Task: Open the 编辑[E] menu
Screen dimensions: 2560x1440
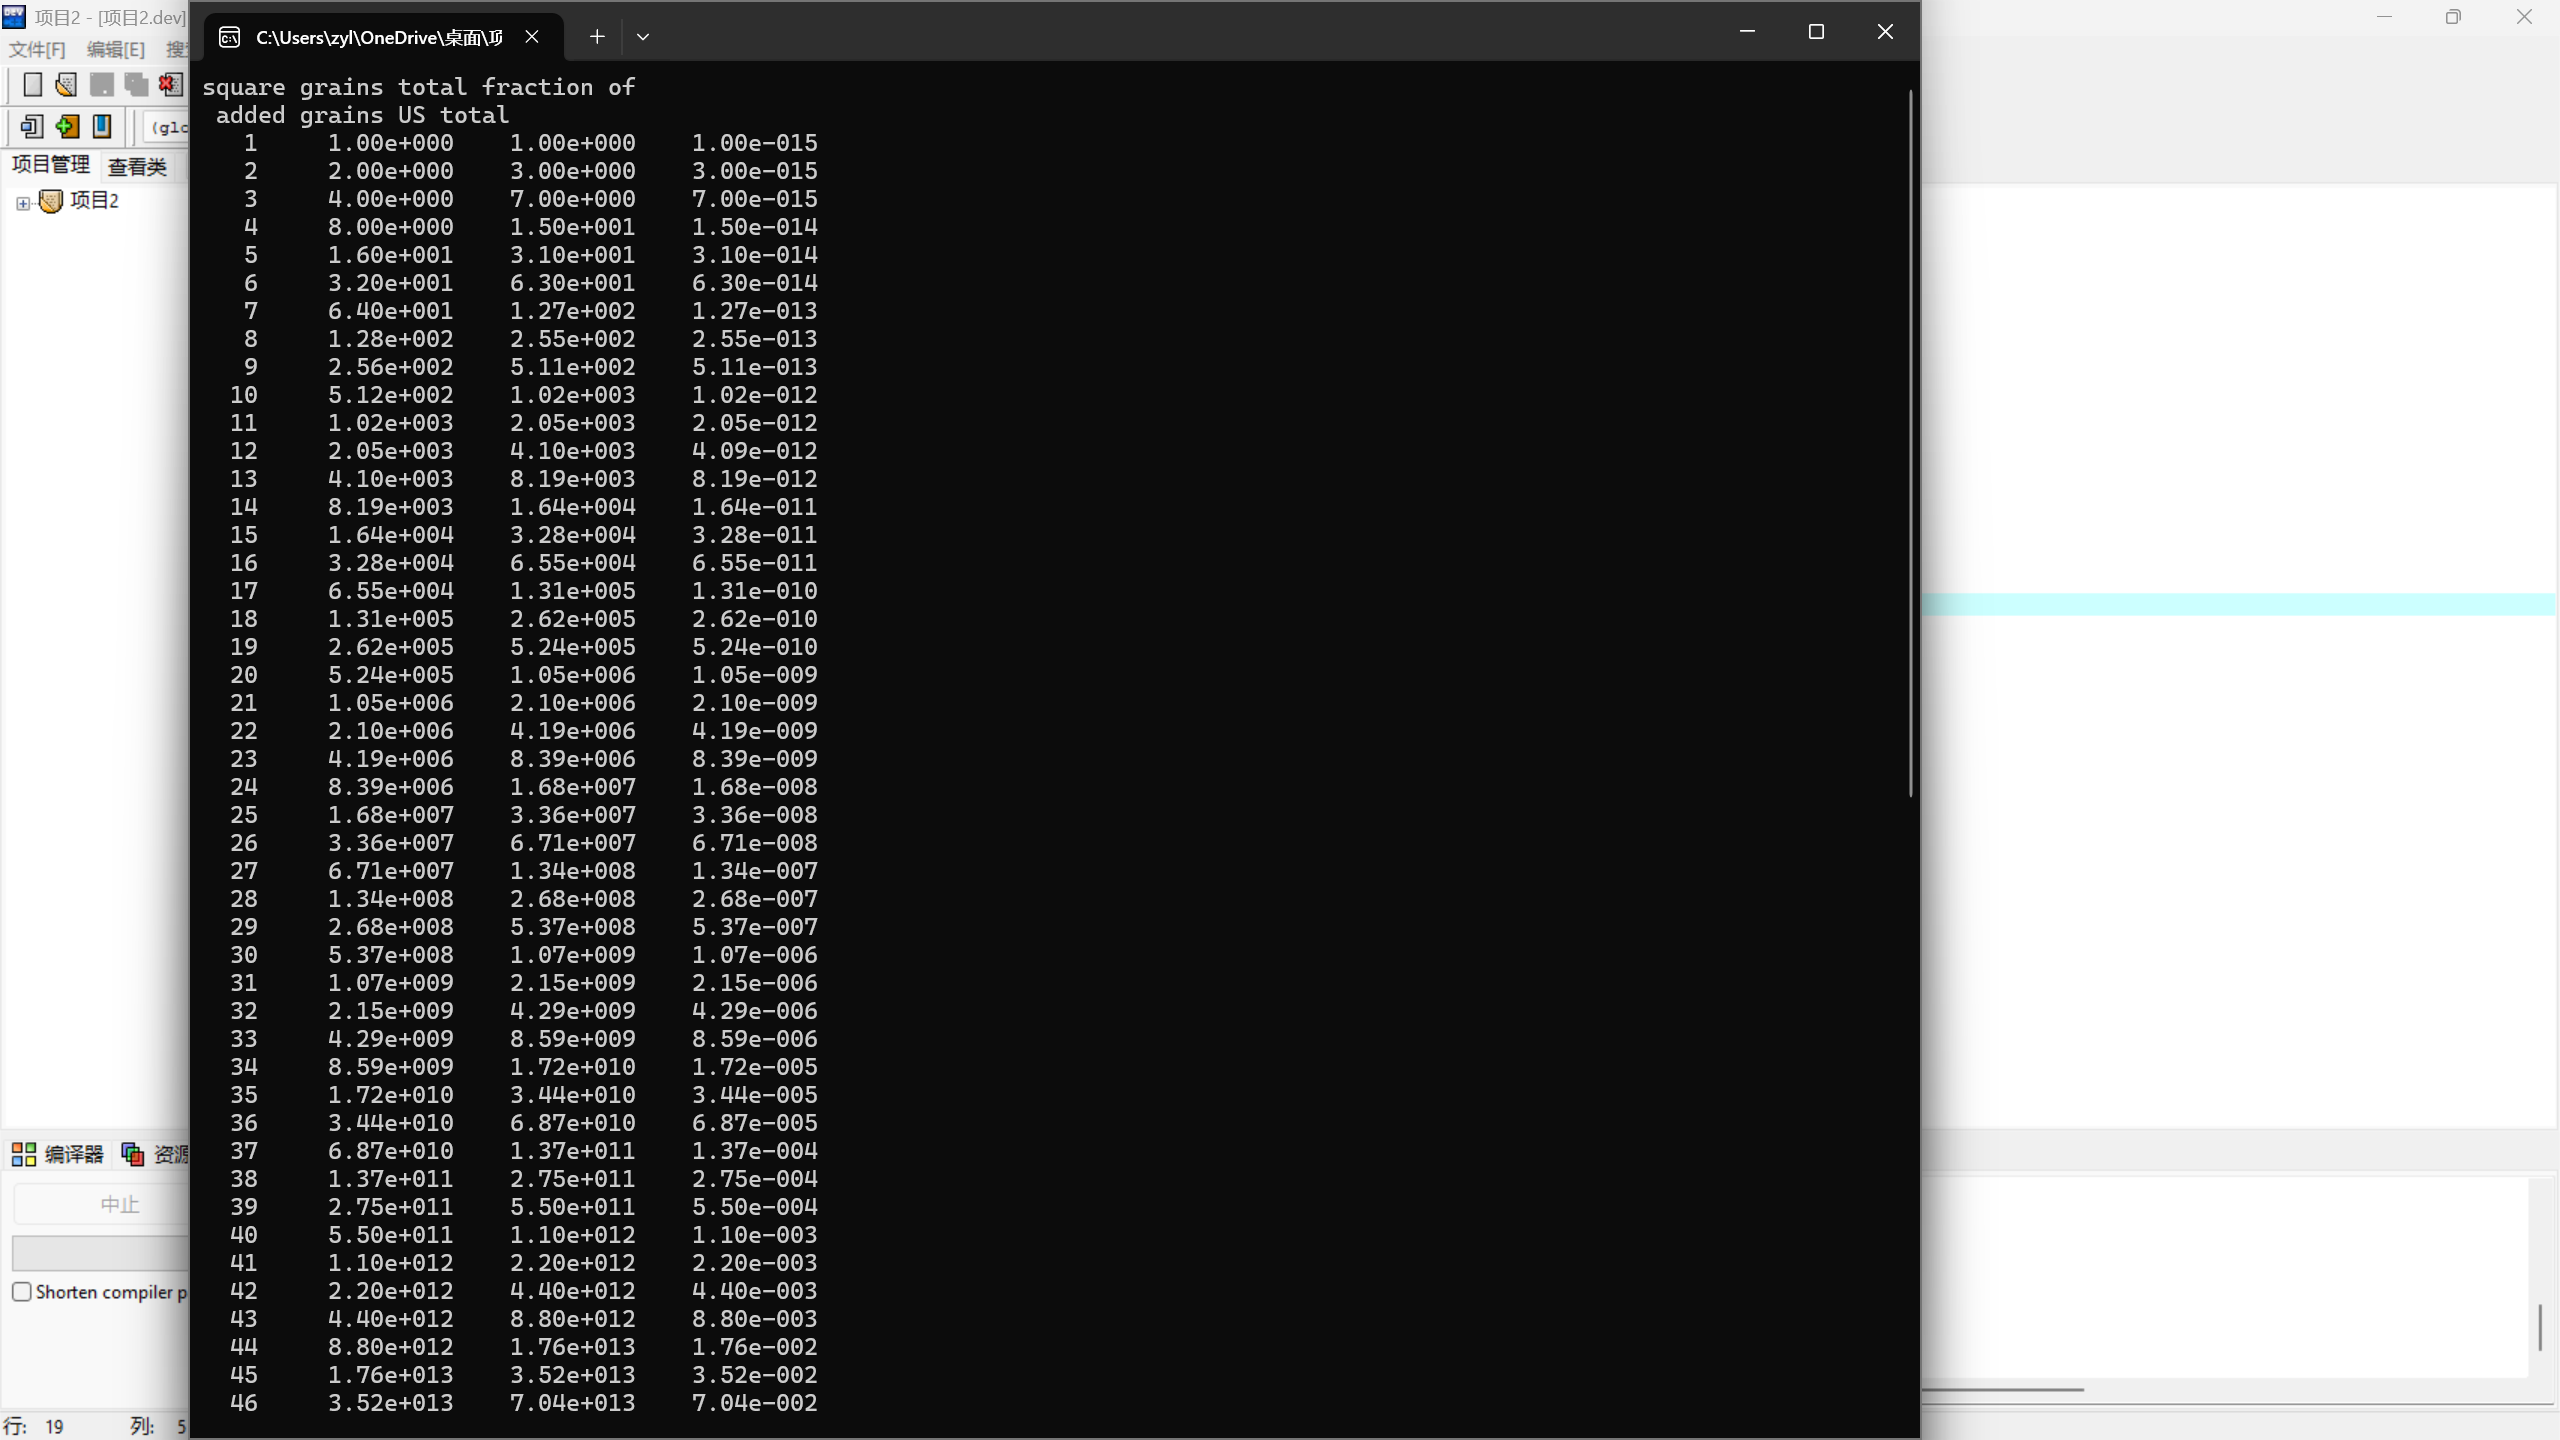Action: pos(115,49)
